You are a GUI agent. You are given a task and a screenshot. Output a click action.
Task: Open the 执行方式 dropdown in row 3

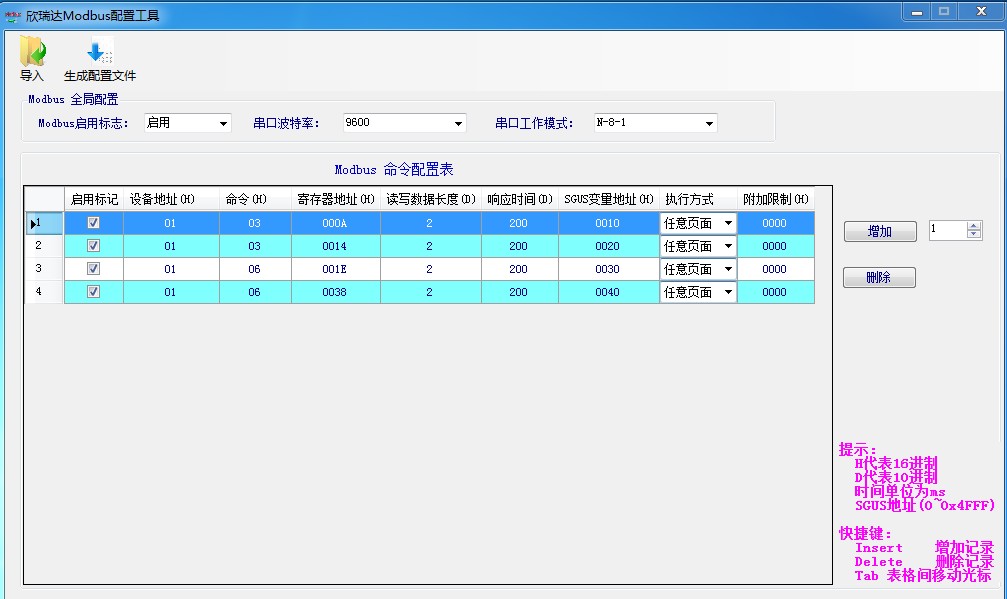(728, 269)
